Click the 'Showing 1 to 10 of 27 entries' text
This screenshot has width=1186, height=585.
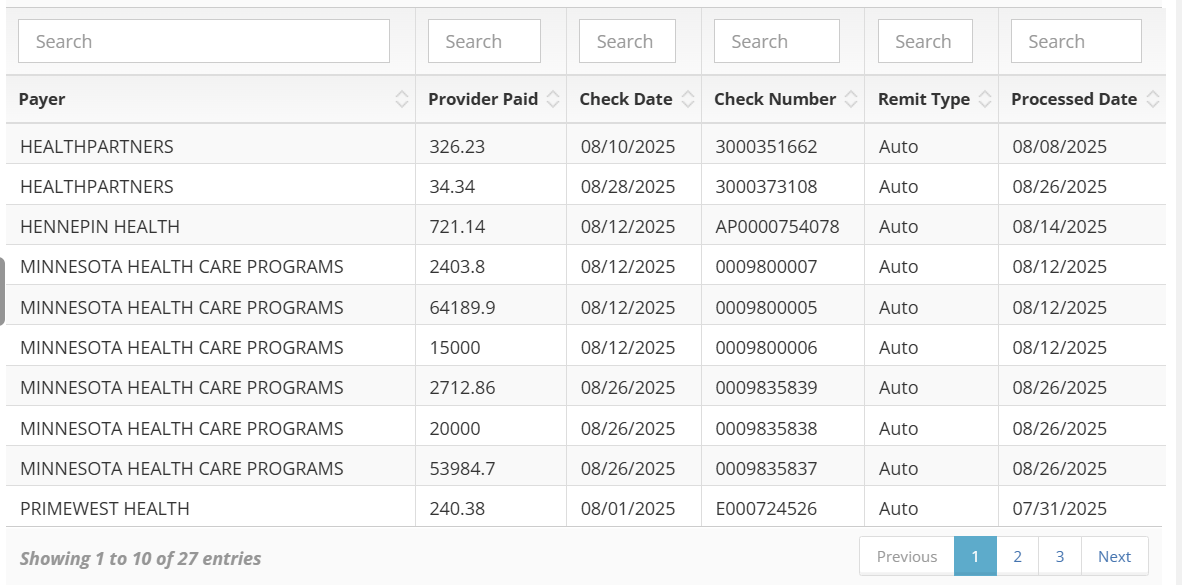pos(141,559)
